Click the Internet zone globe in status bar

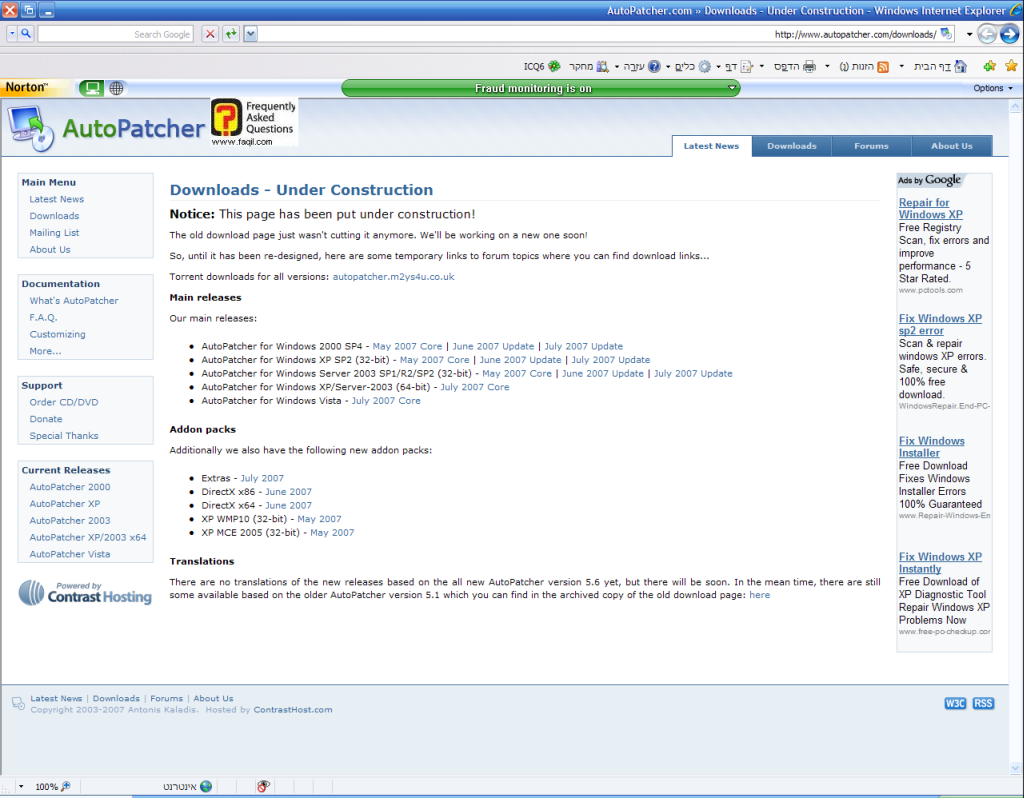pos(206,786)
